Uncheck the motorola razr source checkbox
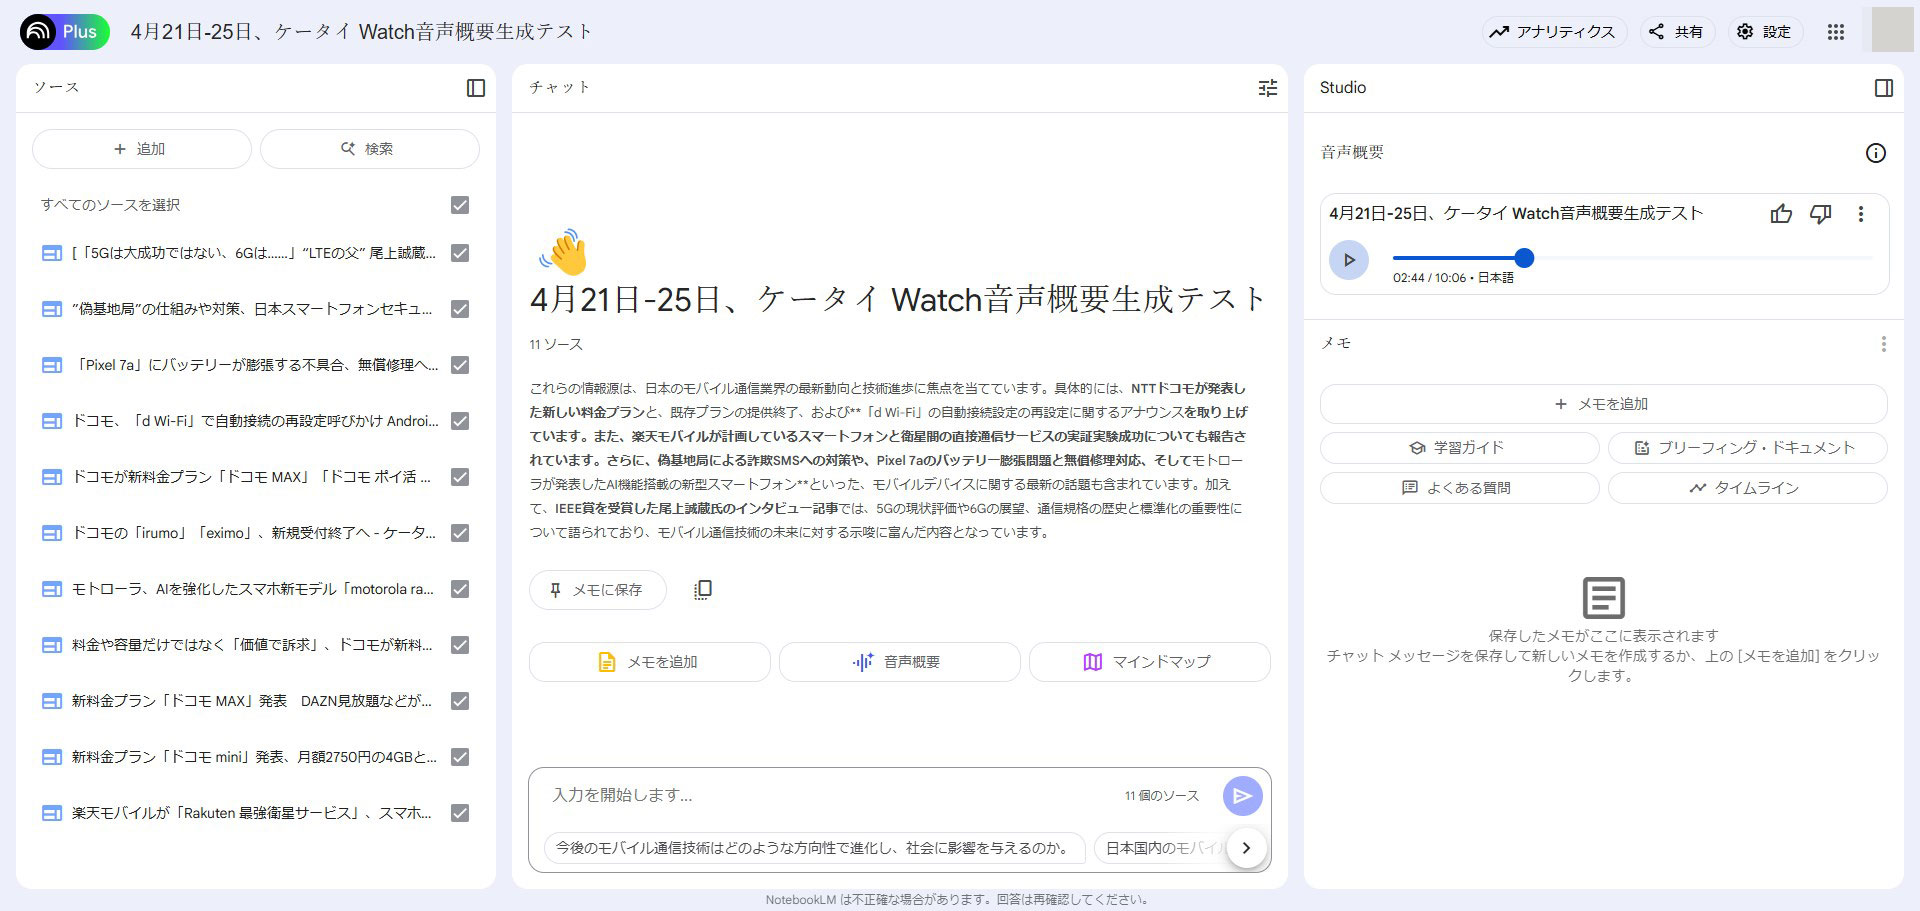 (x=460, y=589)
